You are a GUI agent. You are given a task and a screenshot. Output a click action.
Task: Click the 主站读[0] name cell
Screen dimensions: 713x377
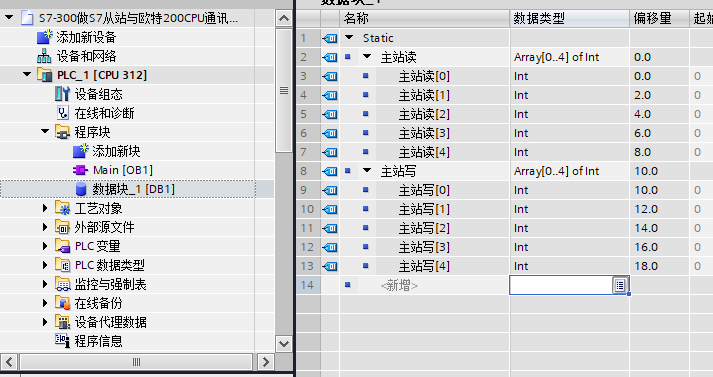(424, 76)
